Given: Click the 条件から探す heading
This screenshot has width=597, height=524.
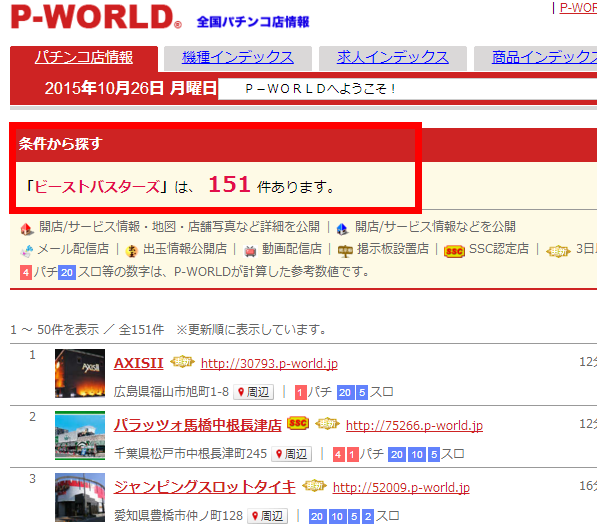Looking at the screenshot, I should pyautogui.click(x=61, y=144).
